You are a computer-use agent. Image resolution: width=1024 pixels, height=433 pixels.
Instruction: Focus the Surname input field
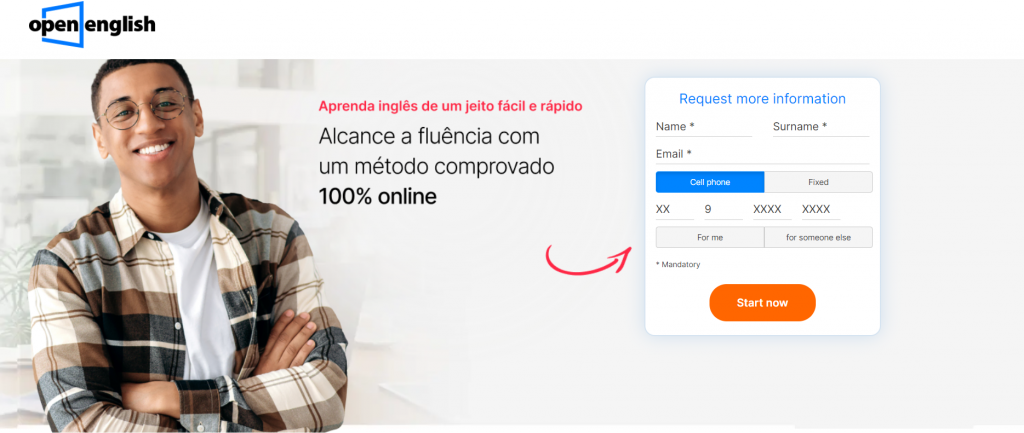pyautogui.click(x=821, y=127)
